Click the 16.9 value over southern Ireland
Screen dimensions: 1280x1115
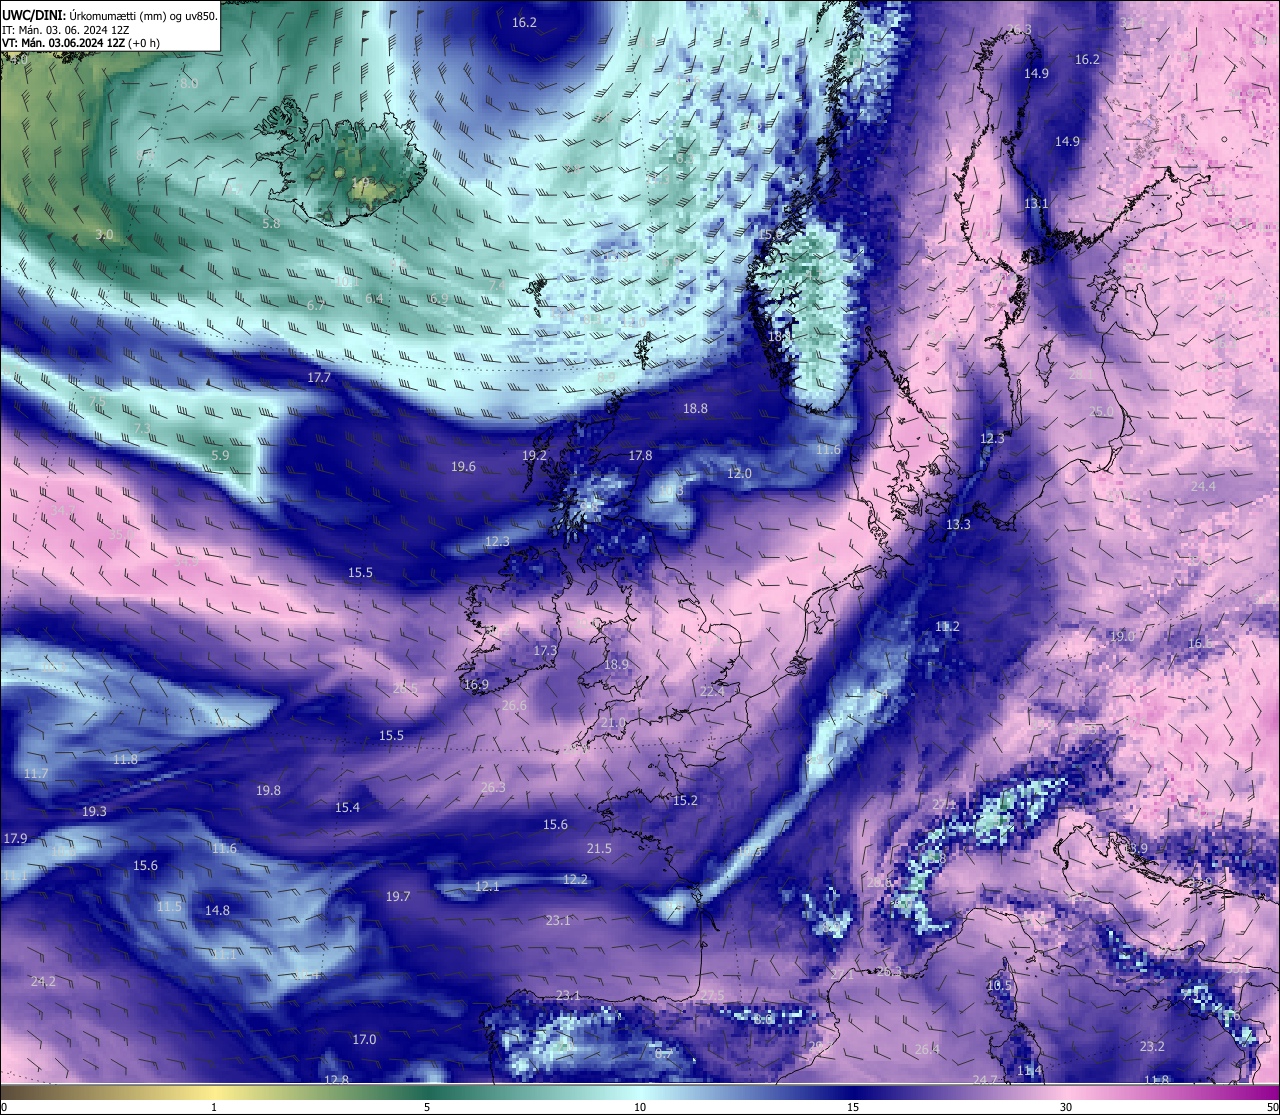pyautogui.click(x=476, y=685)
